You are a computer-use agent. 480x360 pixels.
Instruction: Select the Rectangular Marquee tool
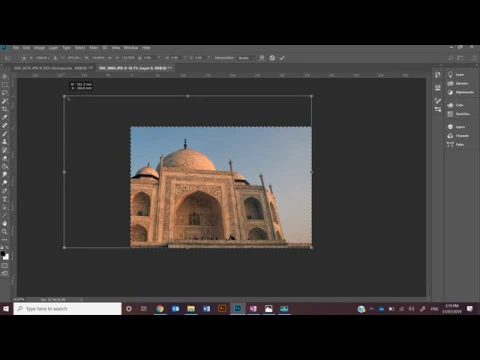pos(5,85)
